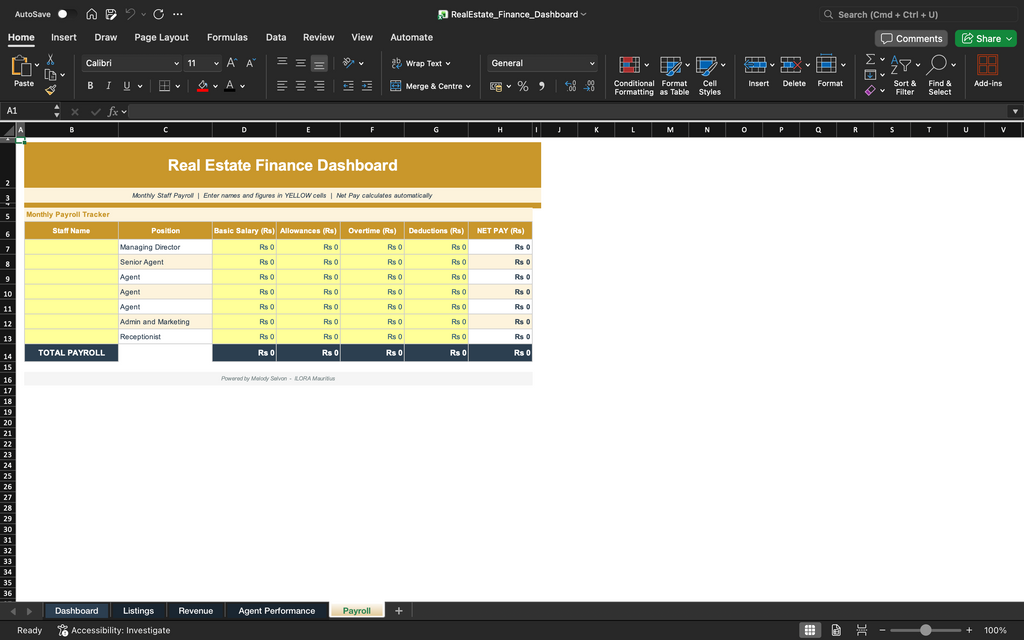Toggle the AutoSave switch

click(65, 14)
